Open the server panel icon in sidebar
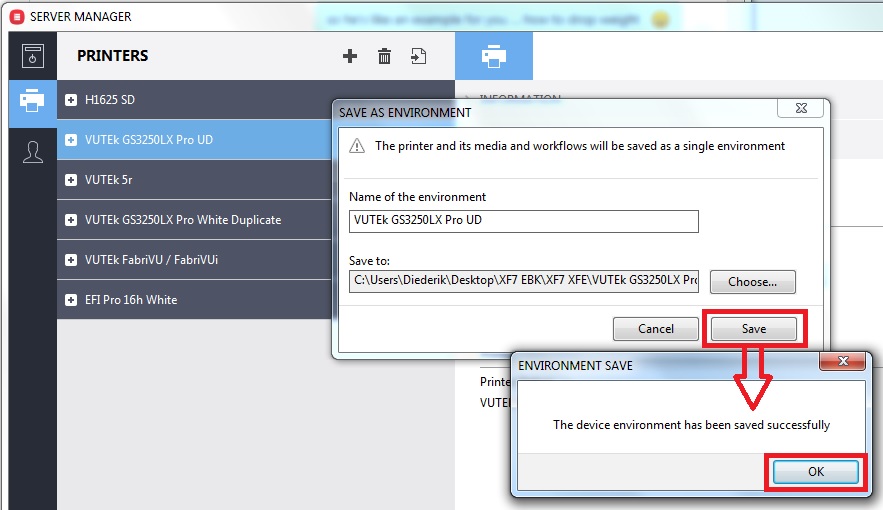This screenshot has height=510, width=883. pyautogui.click(x=33, y=56)
